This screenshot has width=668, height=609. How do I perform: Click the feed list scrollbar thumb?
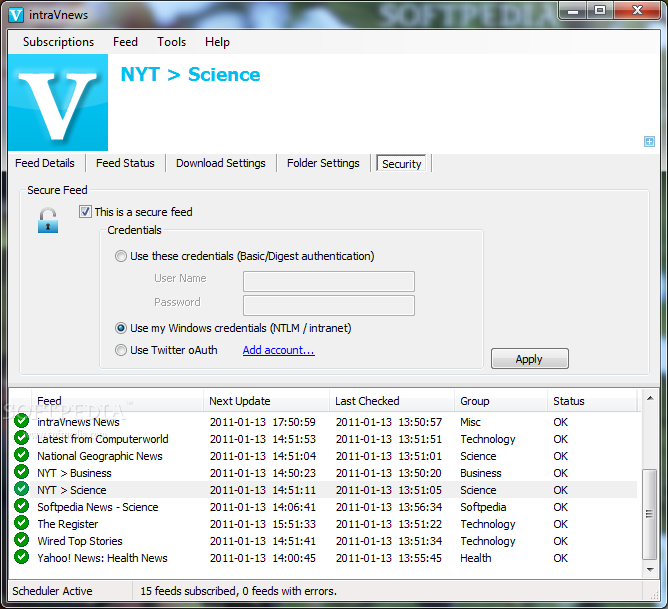point(650,514)
